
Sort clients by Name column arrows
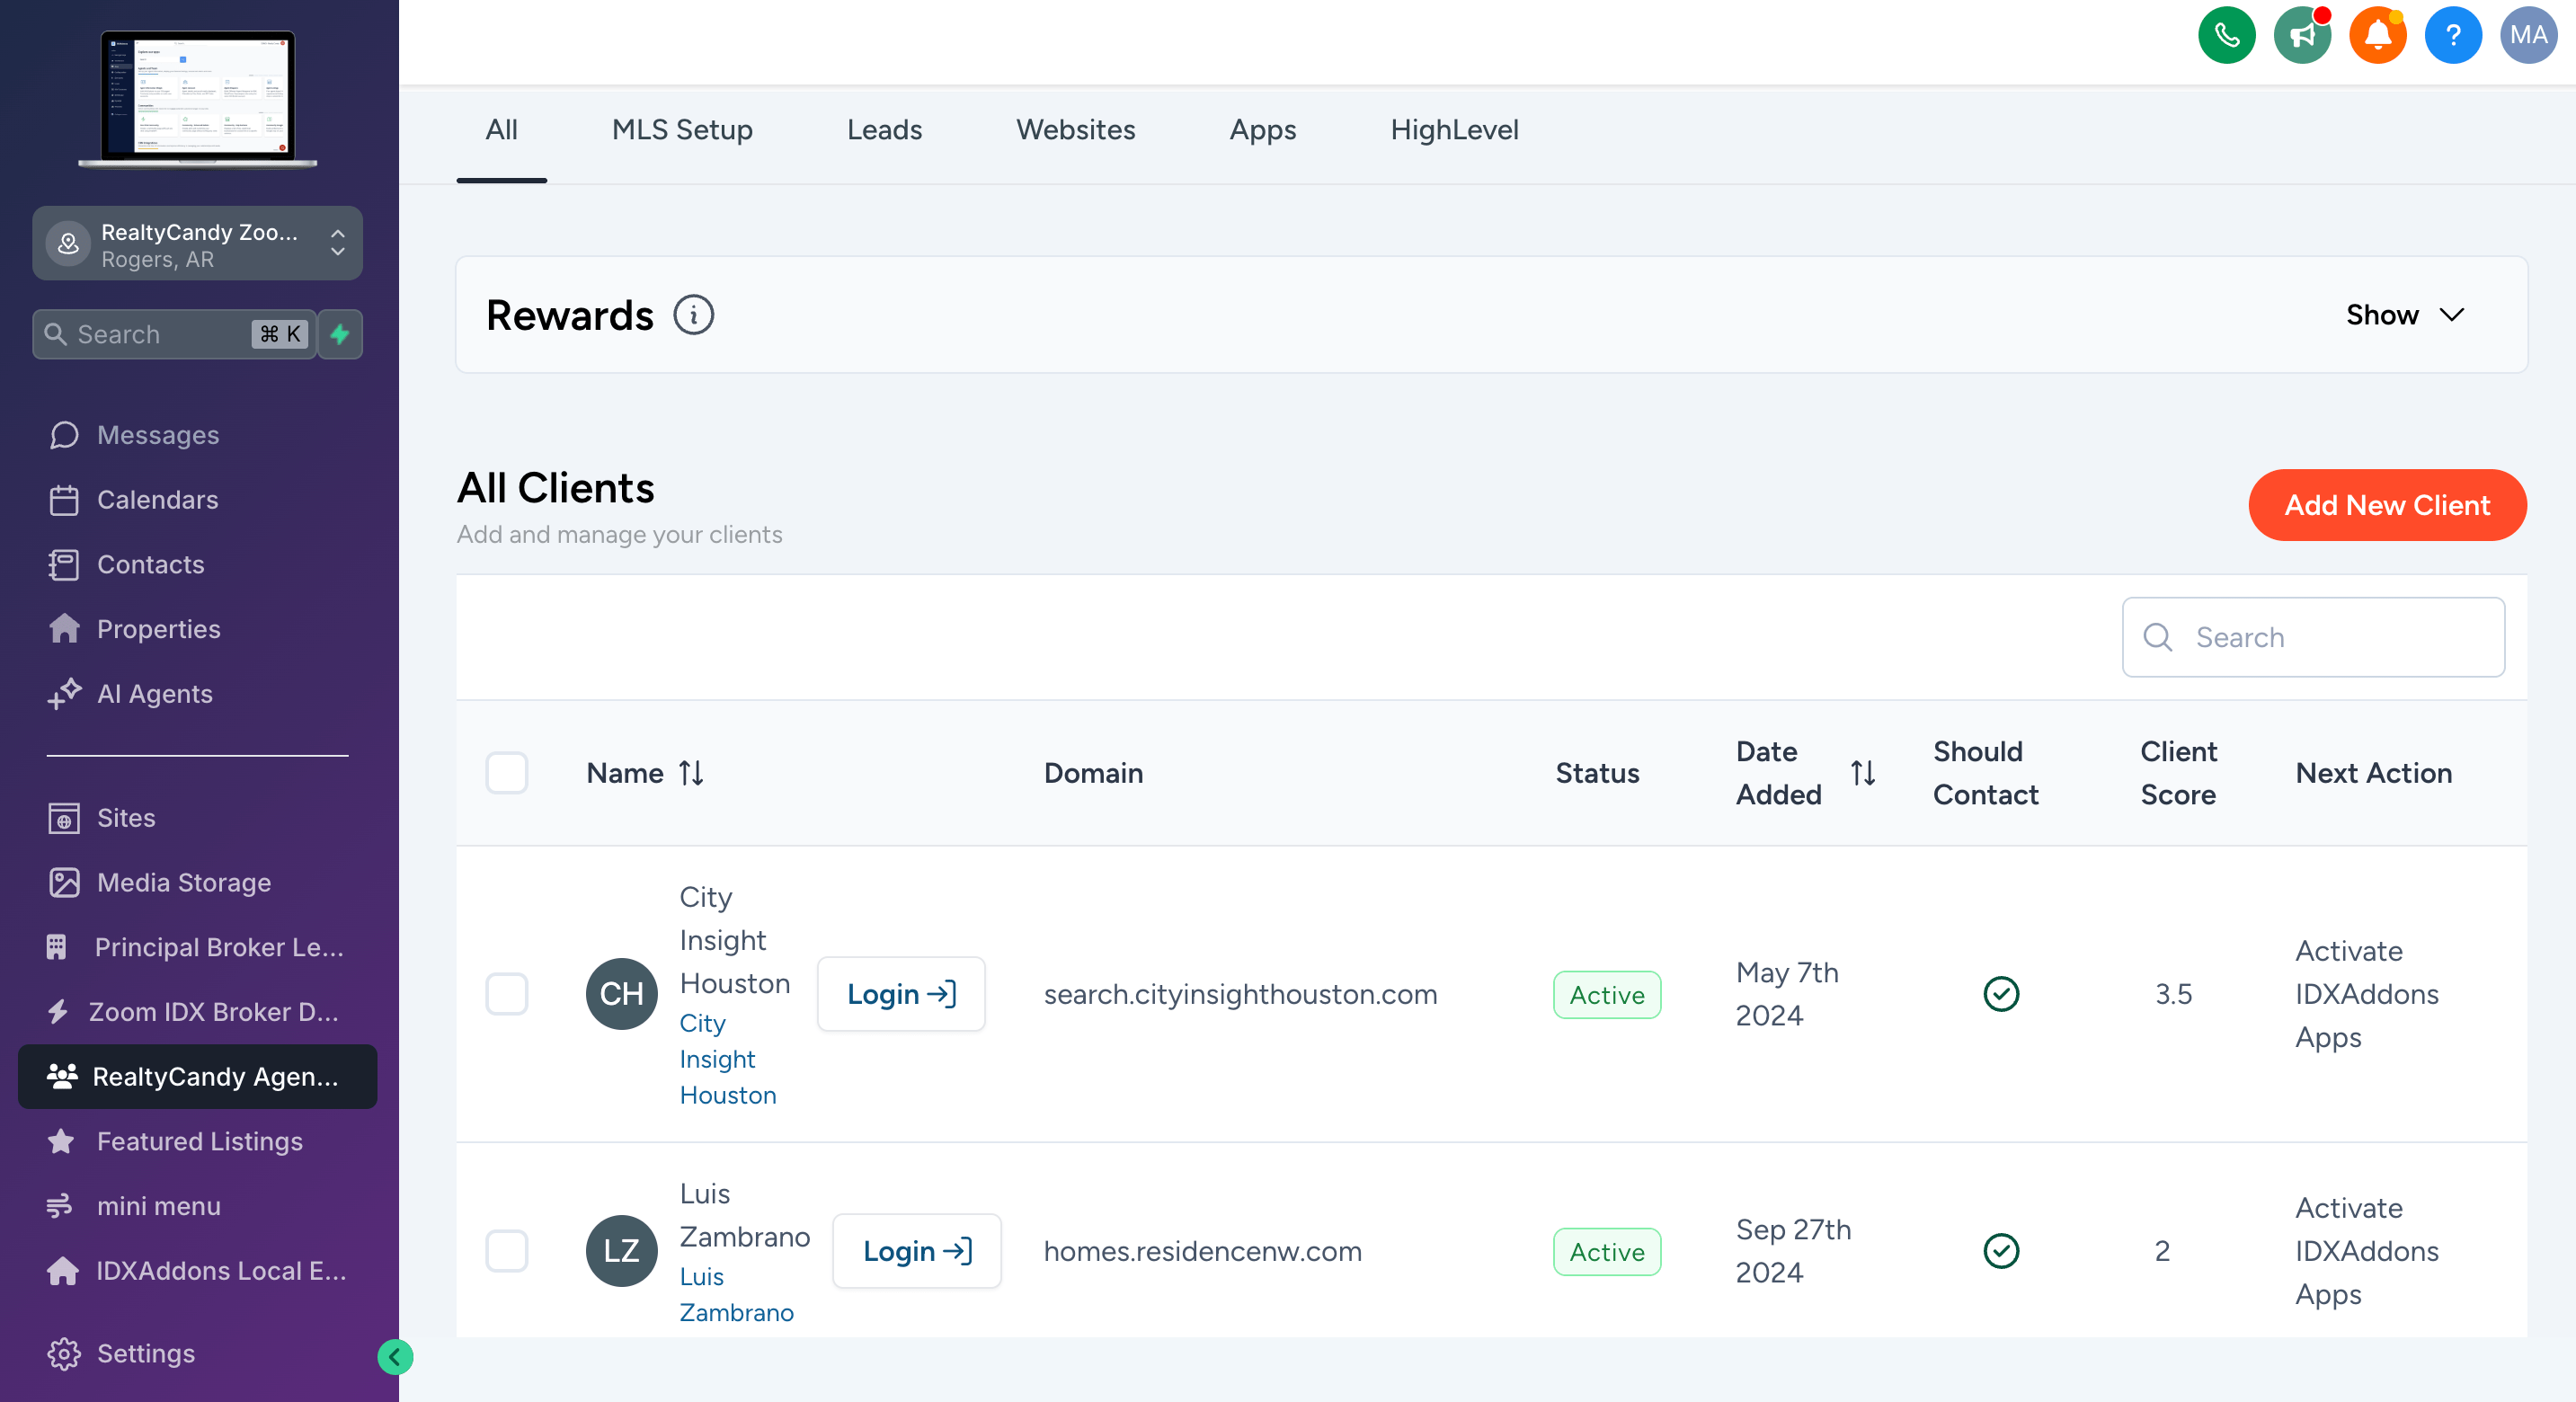(691, 773)
